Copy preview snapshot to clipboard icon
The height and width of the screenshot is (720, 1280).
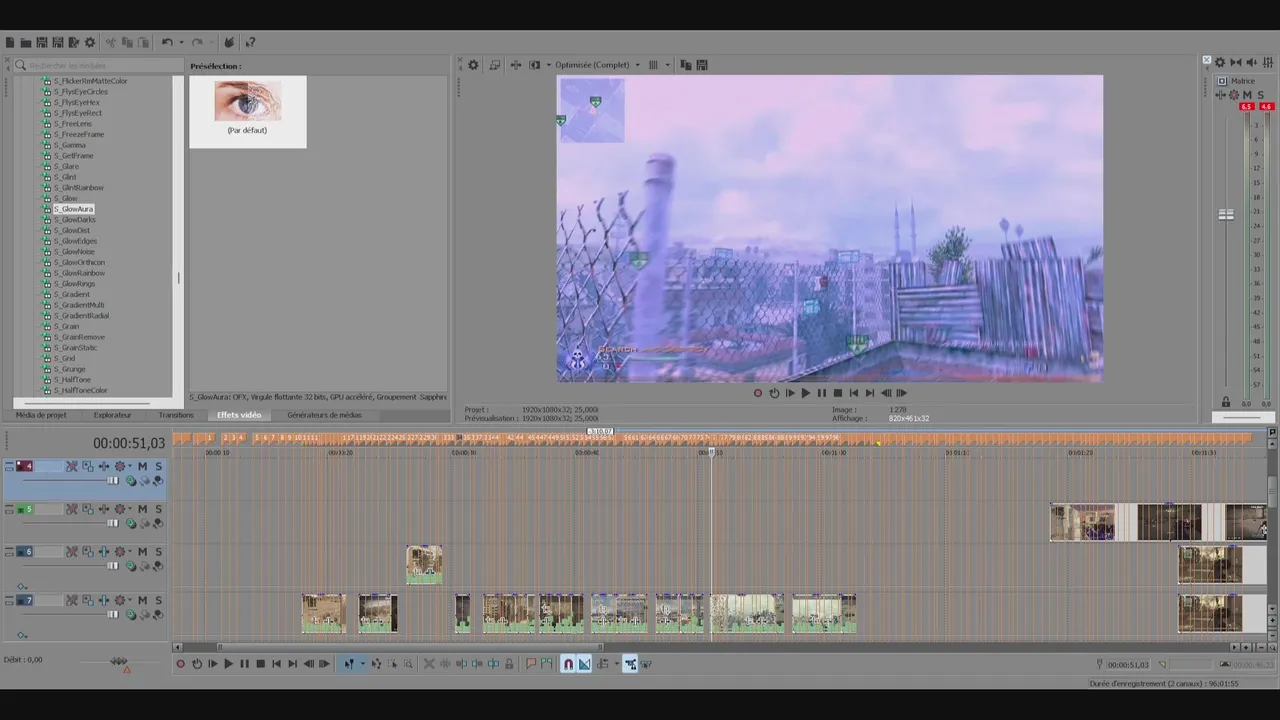coord(686,65)
